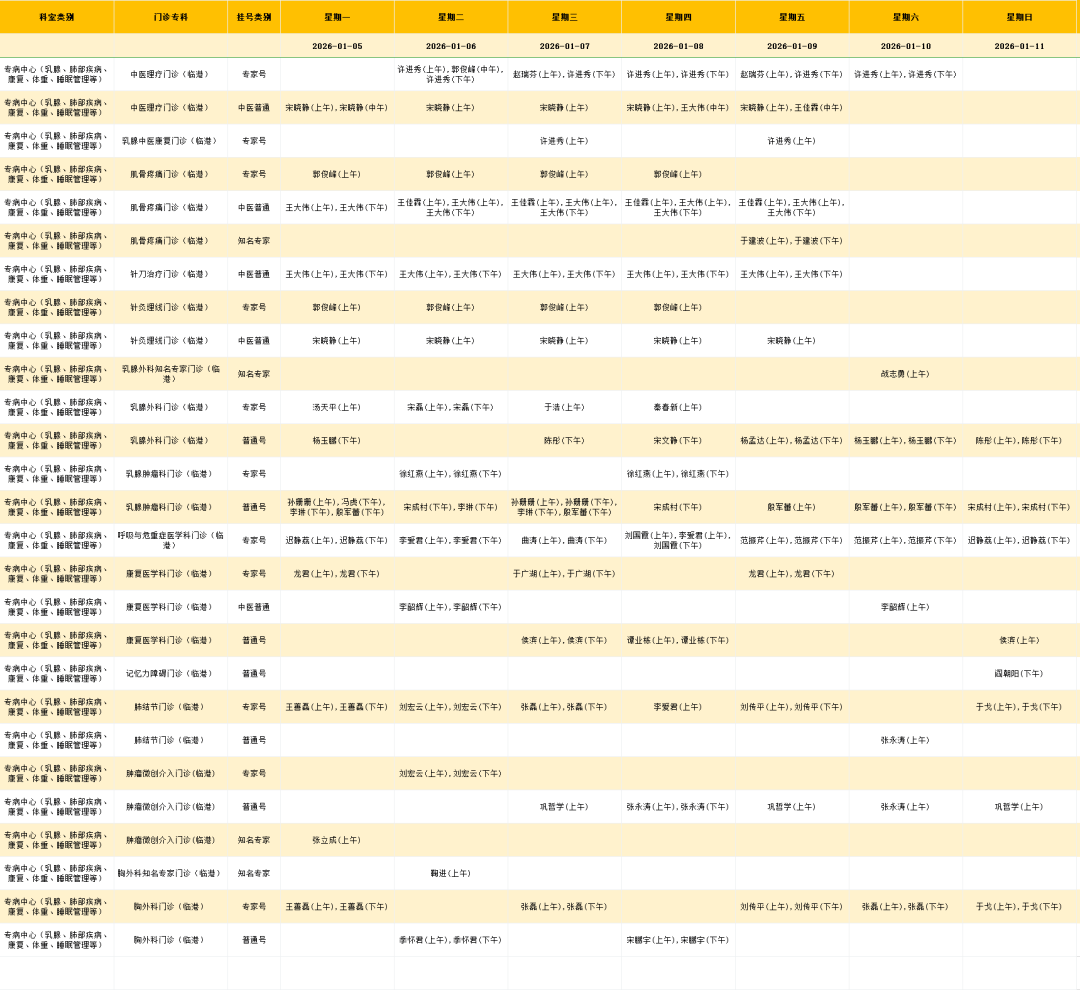This screenshot has width=1080, height=990.
Task: Click the 2026-01-10 date cell
Action: (905, 46)
